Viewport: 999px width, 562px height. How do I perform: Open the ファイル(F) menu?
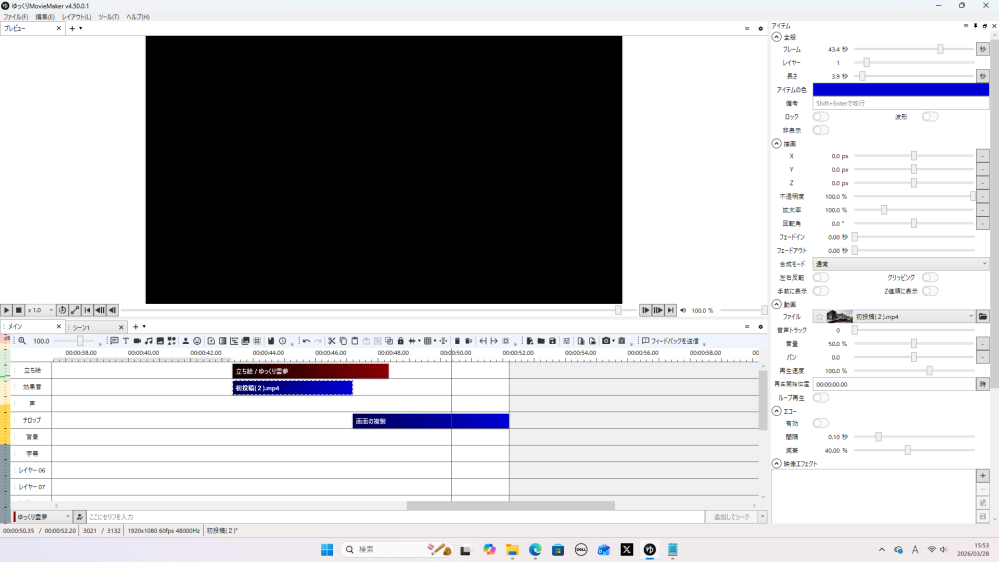click(x=15, y=17)
